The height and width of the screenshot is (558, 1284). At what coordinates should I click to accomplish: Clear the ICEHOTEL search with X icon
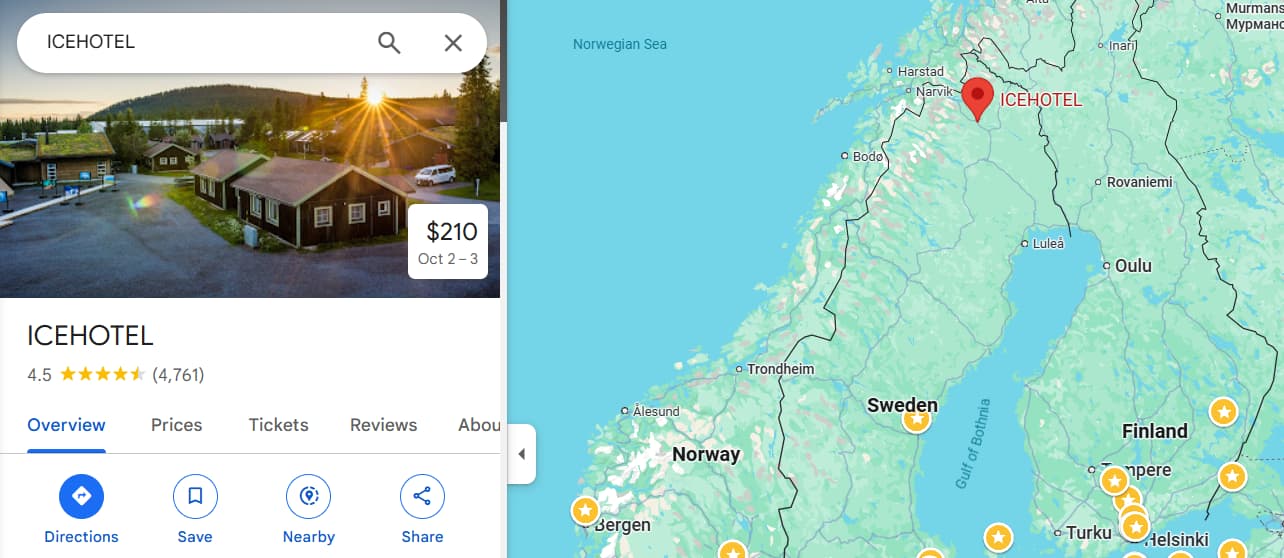click(453, 42)
